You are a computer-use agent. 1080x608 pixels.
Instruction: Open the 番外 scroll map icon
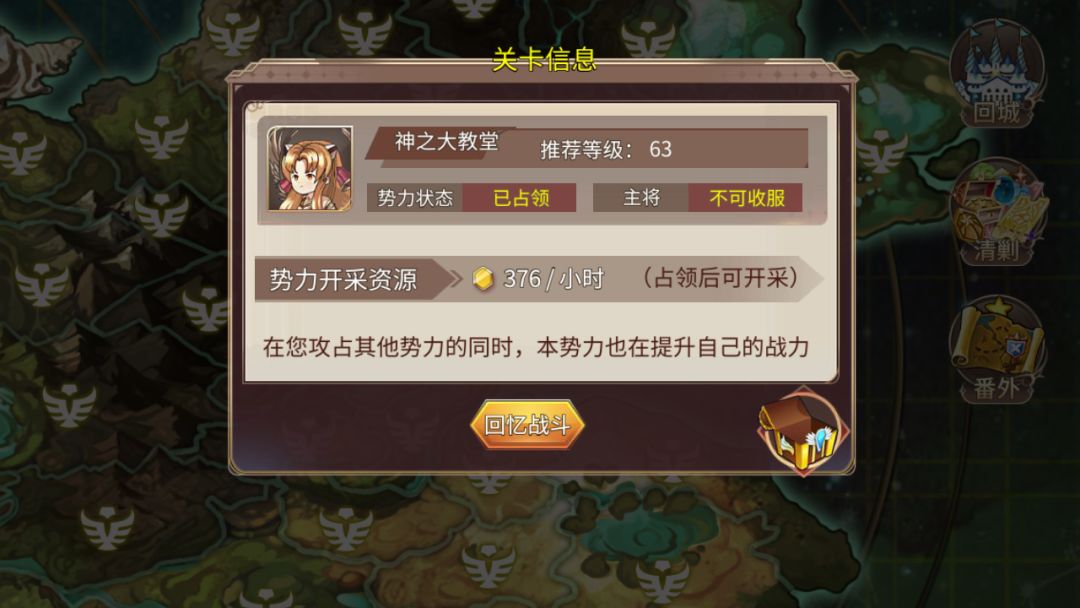click(997, 350)
